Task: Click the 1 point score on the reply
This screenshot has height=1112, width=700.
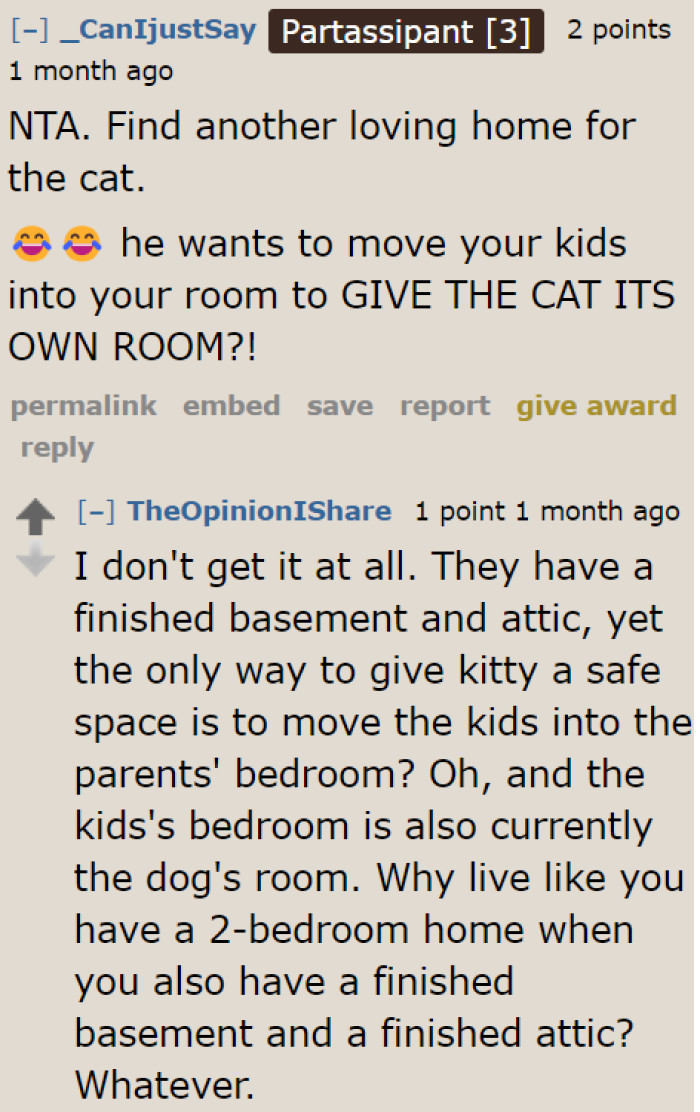Action: point(447,510)
